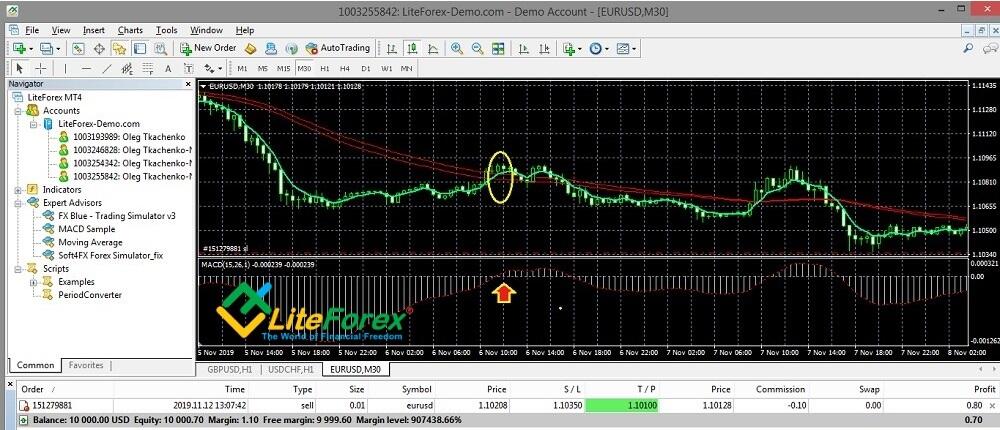Open the Data Window crosshair-target icon
The height and width of the screenshot is (430, 1000).
[x=99, y=48]
